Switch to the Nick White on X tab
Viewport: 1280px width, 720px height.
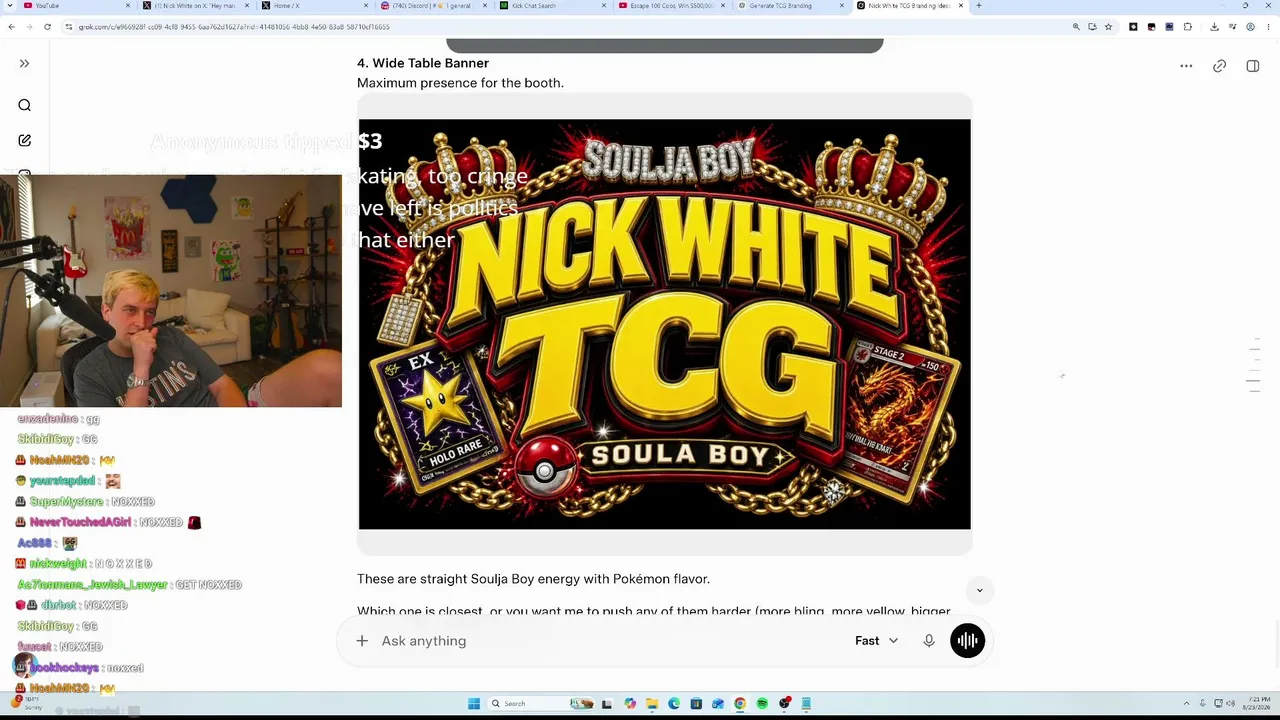pos(194,6)
